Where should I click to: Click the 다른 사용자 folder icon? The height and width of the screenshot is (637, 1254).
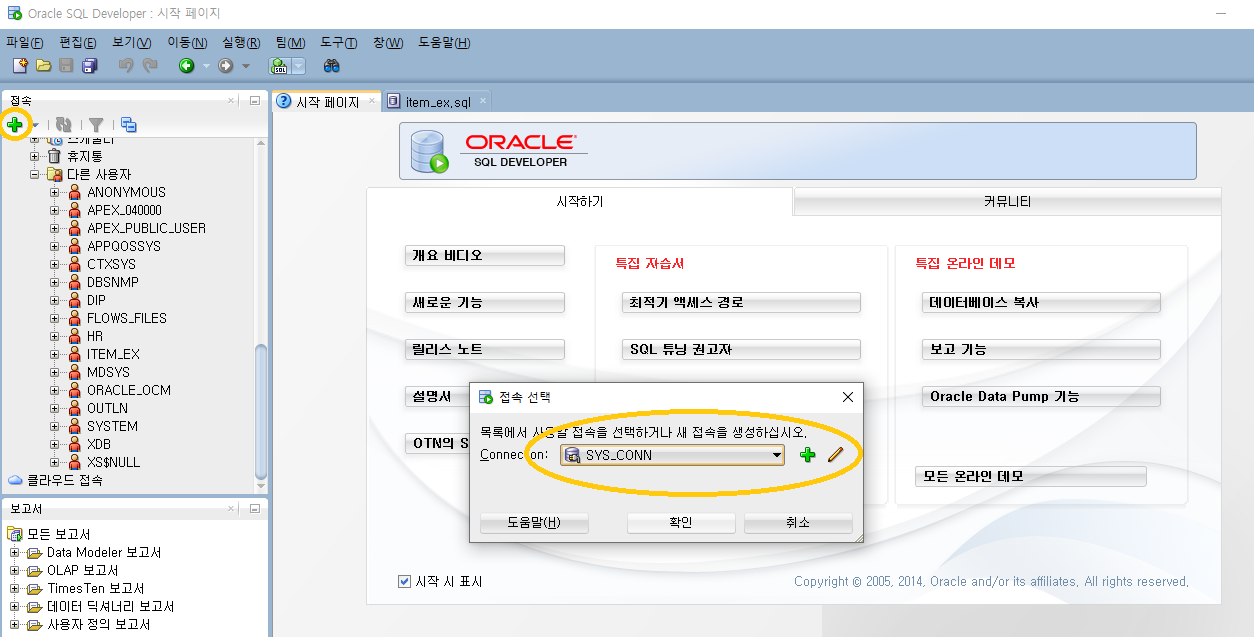point(54,174)
